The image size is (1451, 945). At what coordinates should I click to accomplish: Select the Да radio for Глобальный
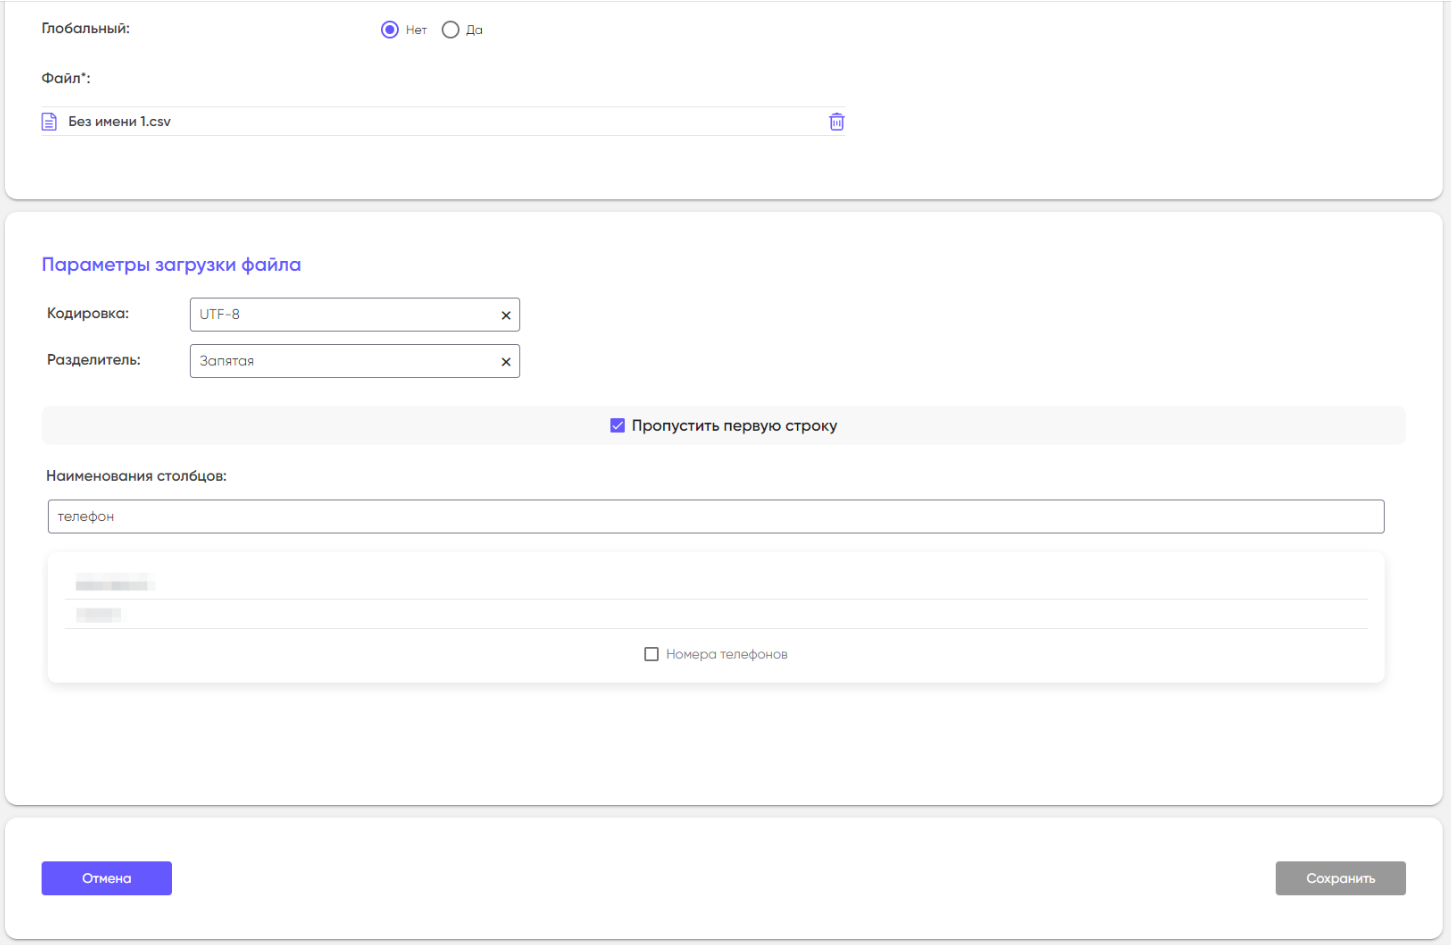pos(450,30)
